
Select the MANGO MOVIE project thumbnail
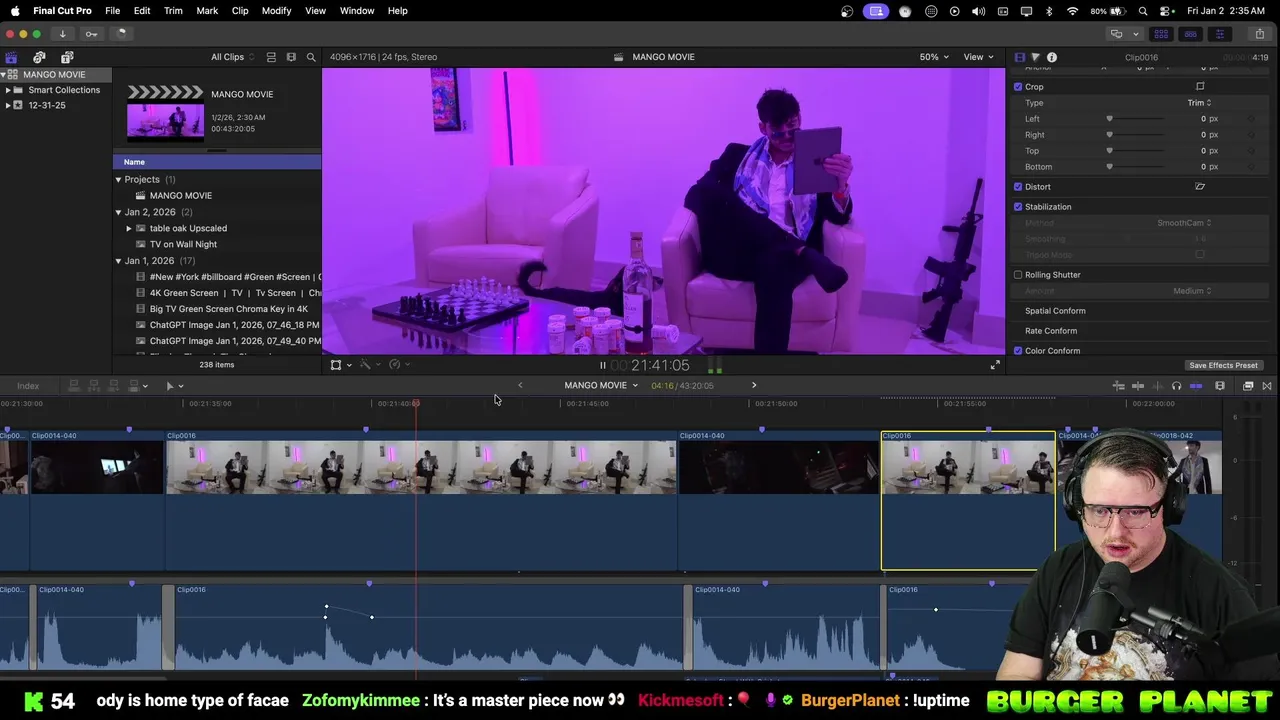tap(165, 113)
